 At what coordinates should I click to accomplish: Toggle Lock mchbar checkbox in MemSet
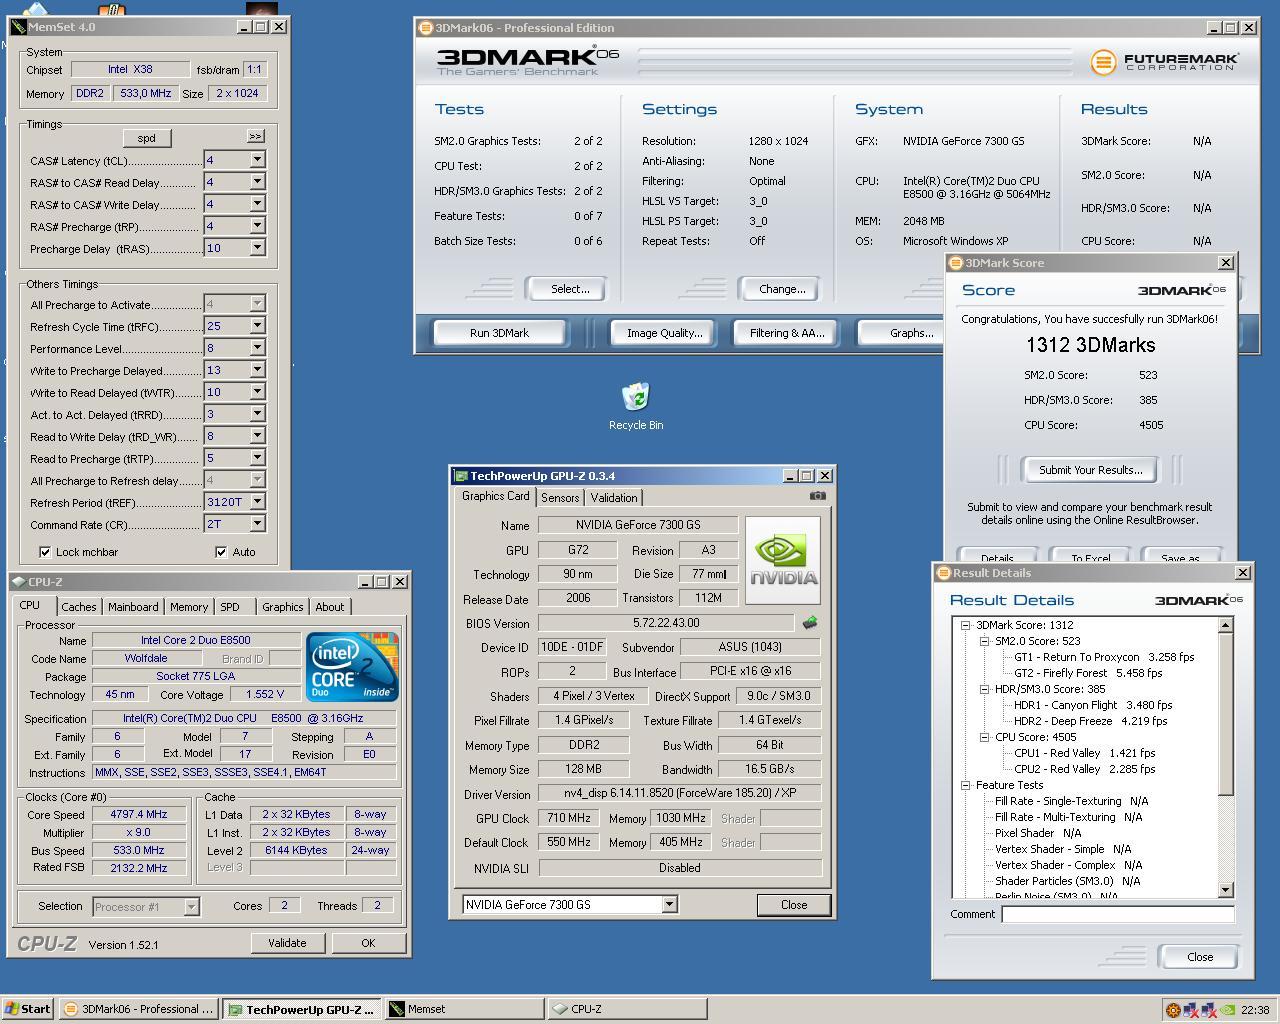point(45,552)
